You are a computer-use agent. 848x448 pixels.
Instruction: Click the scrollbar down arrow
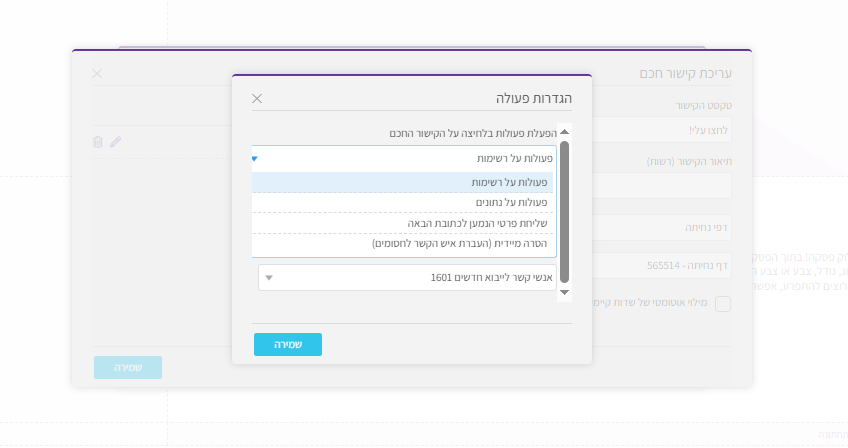coord(564,293)
